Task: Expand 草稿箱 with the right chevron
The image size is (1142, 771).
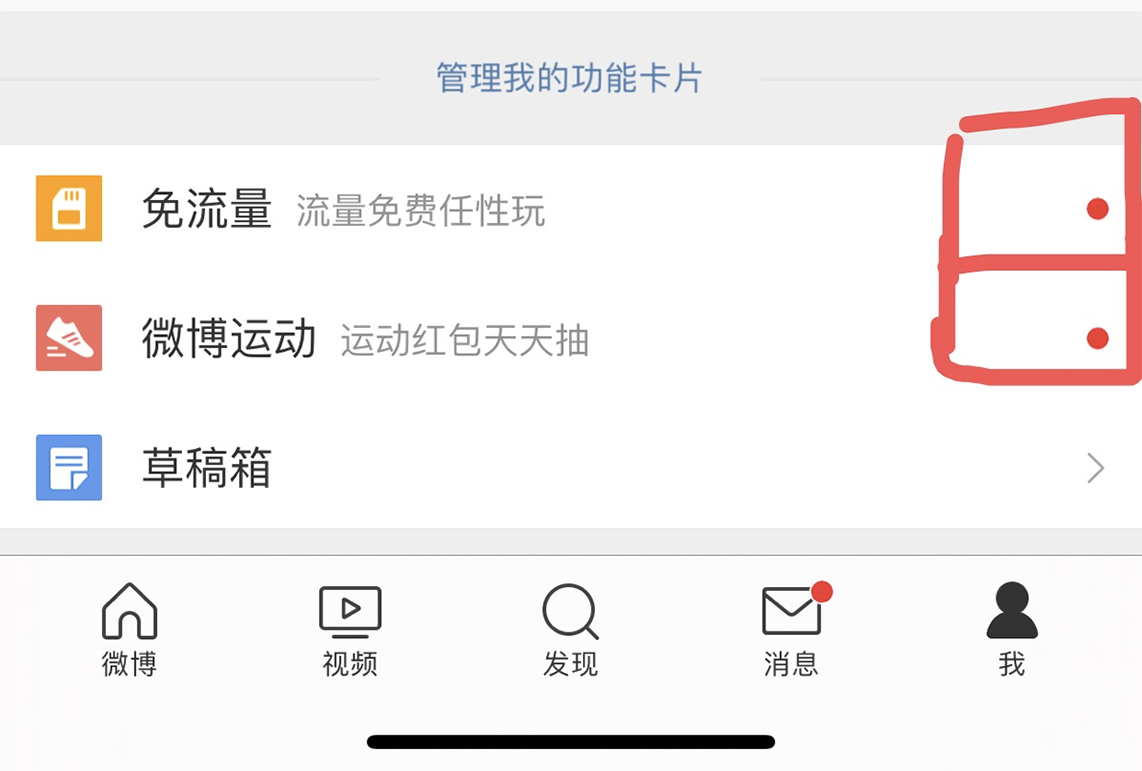Action: tap(1096, 468)
